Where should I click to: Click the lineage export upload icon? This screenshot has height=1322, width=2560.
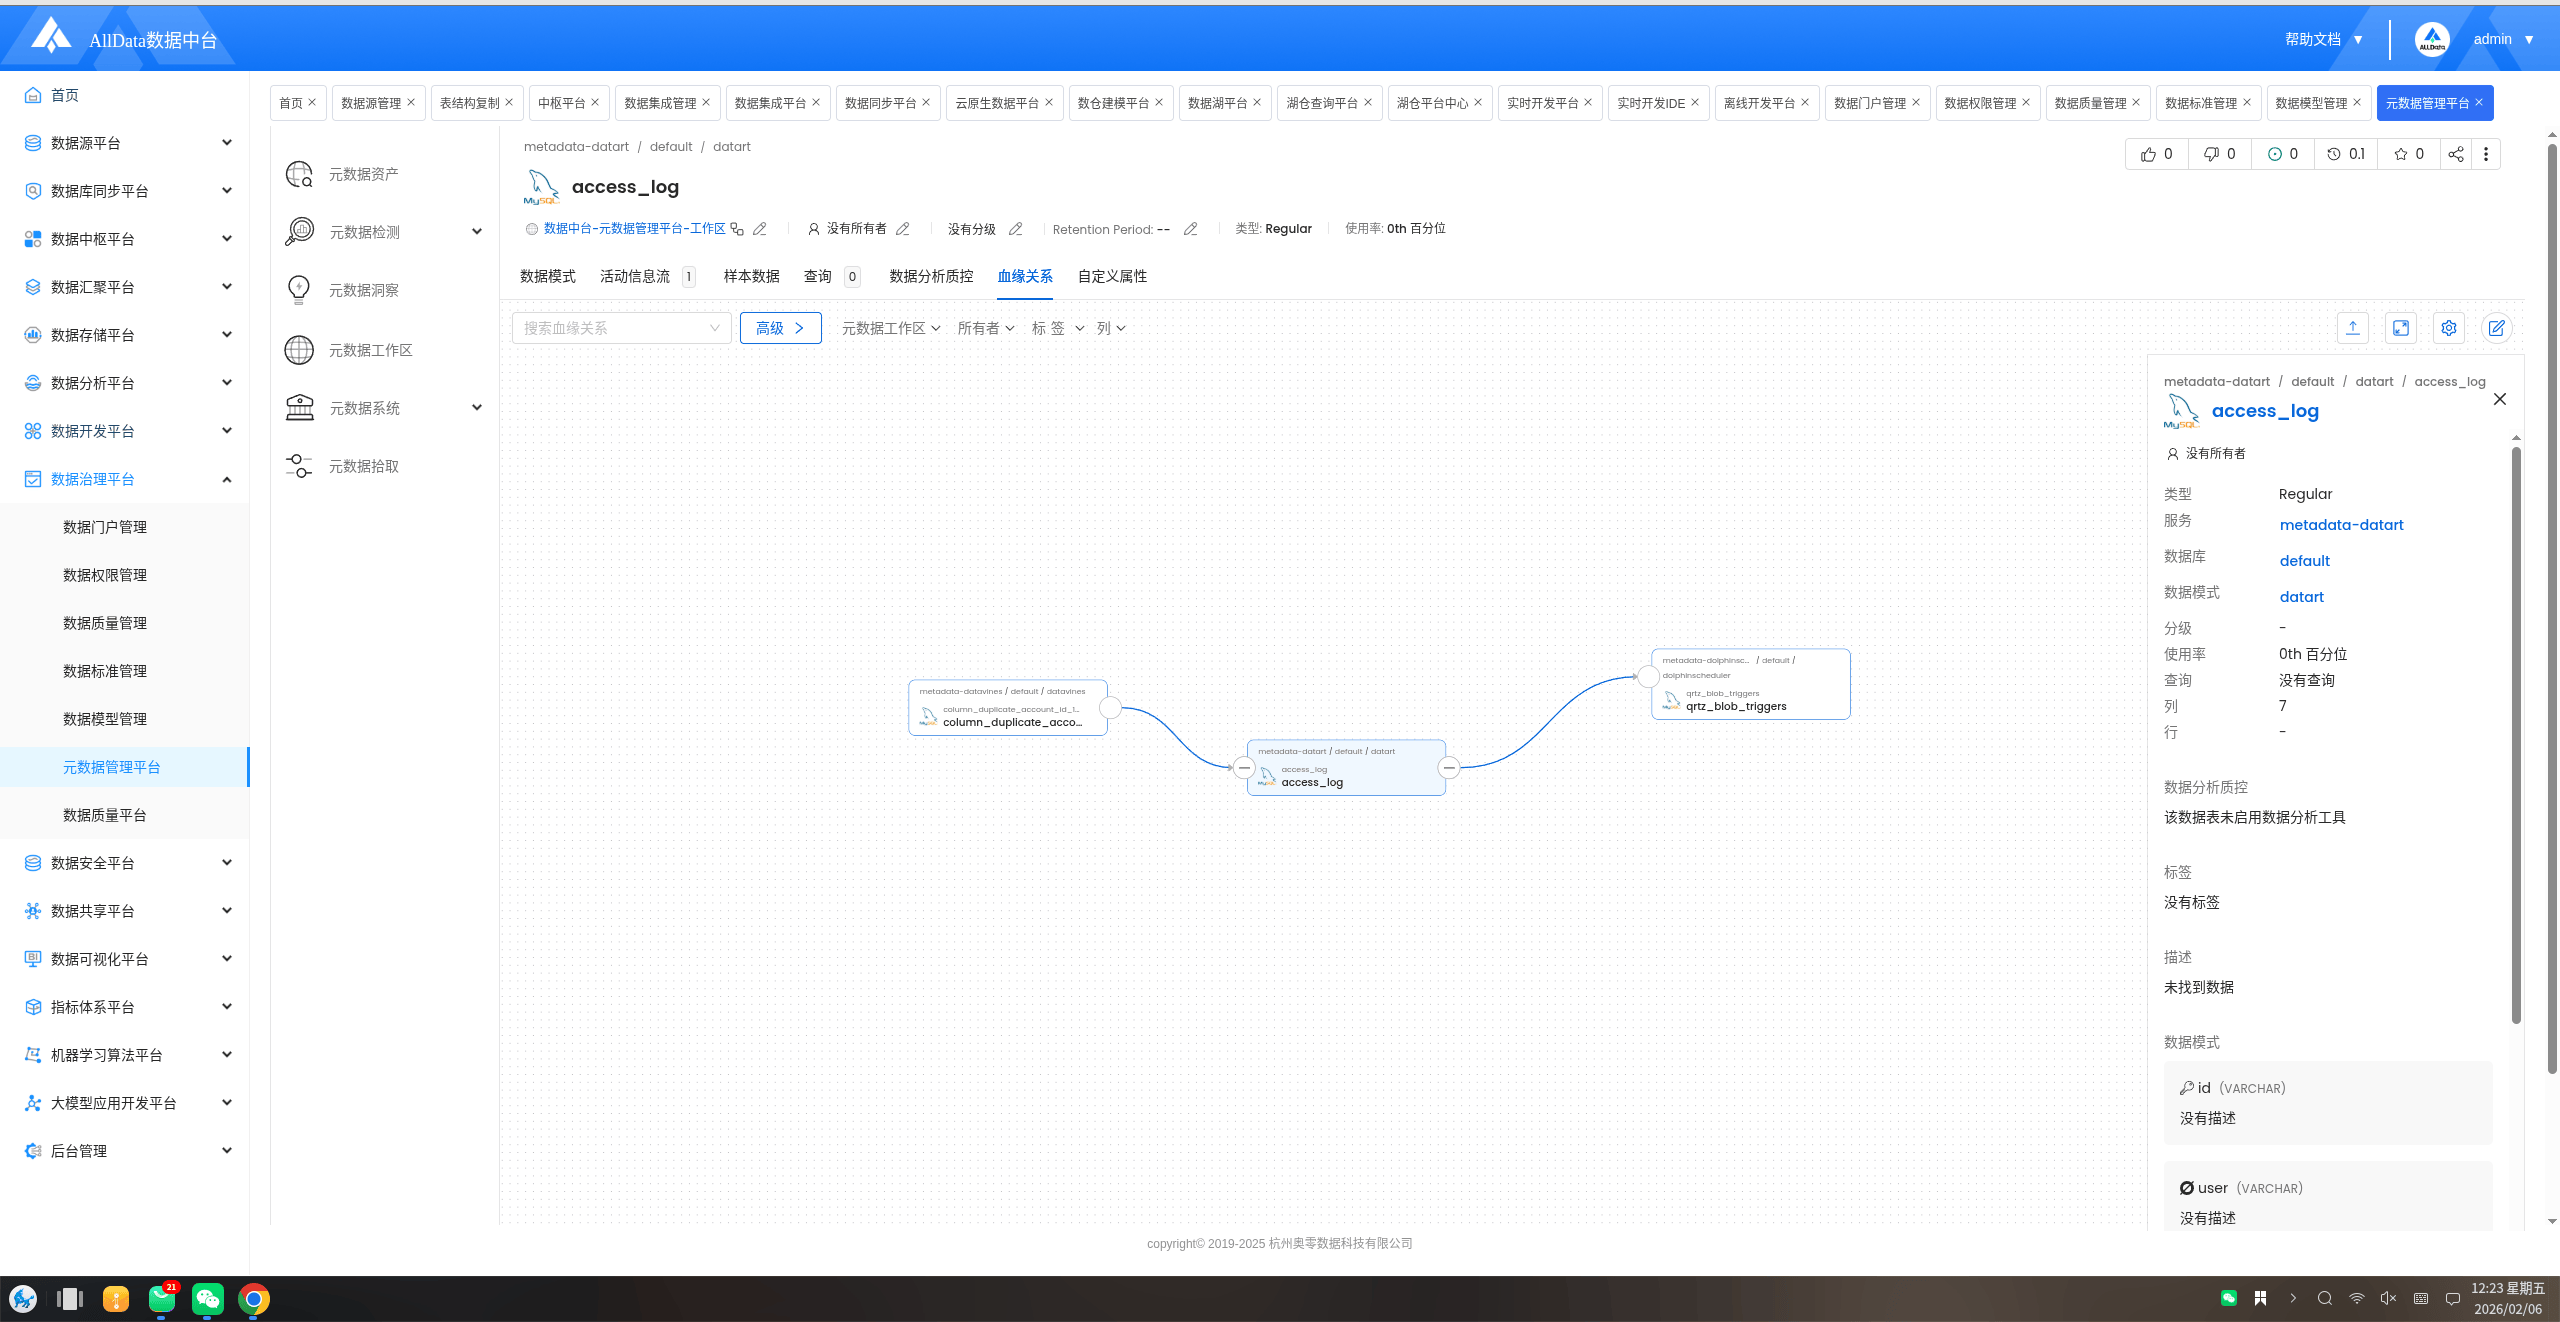coord(2353,328)
